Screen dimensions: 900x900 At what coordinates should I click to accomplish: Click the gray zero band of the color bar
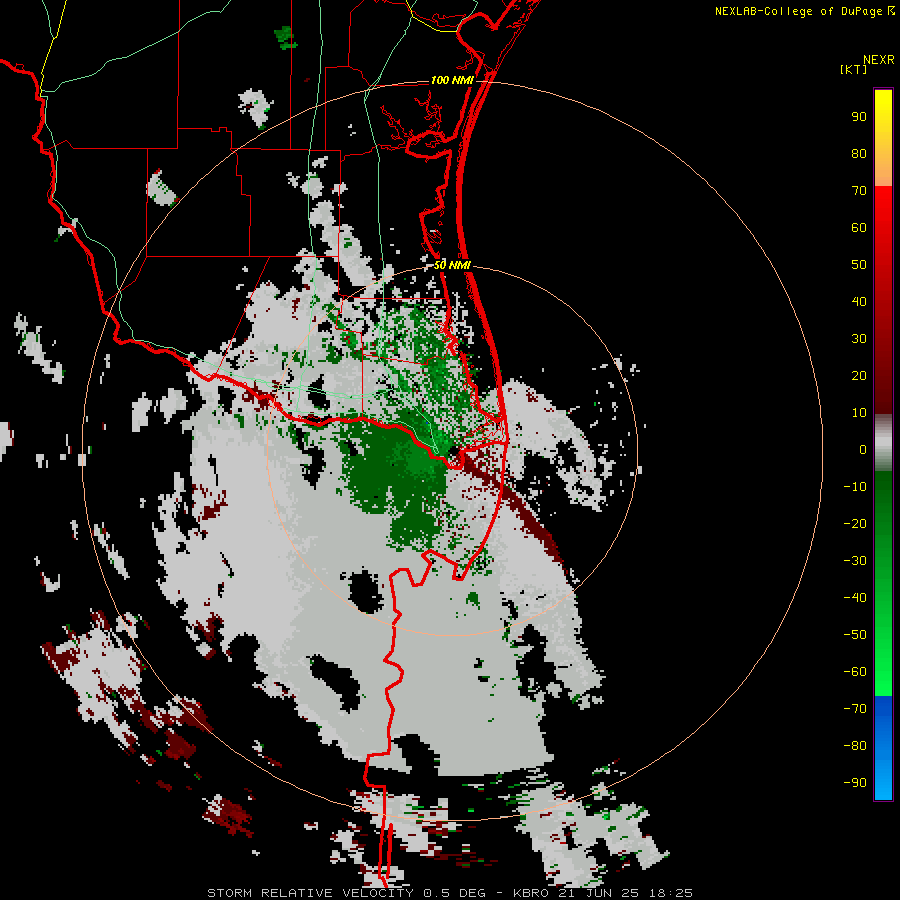click(x=883, y=443)
